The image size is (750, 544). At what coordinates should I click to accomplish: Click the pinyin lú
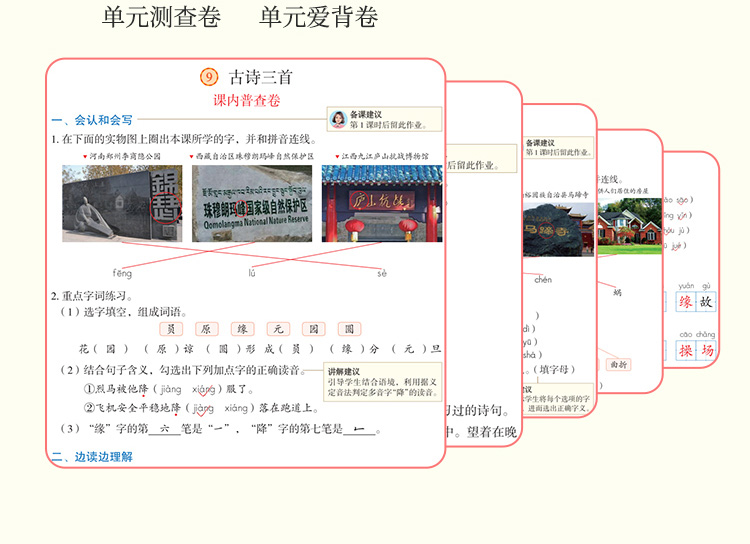coord(252,273)
